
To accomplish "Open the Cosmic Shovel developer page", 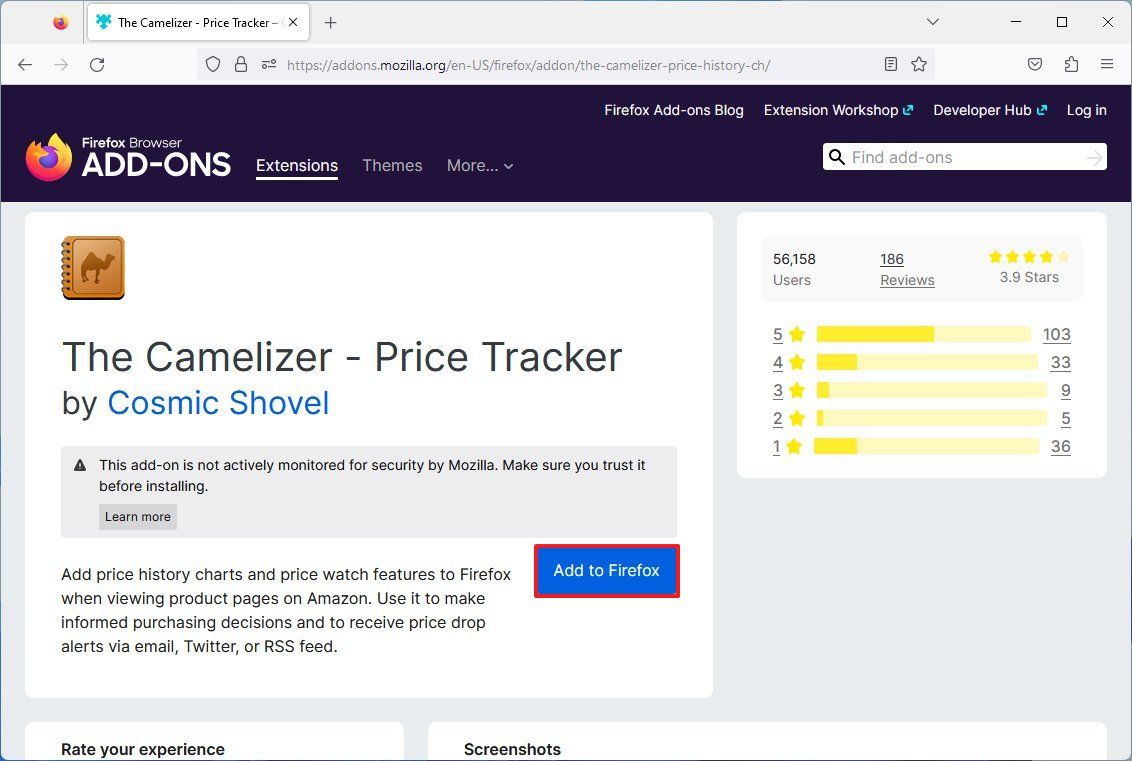I will pos(218,403).
